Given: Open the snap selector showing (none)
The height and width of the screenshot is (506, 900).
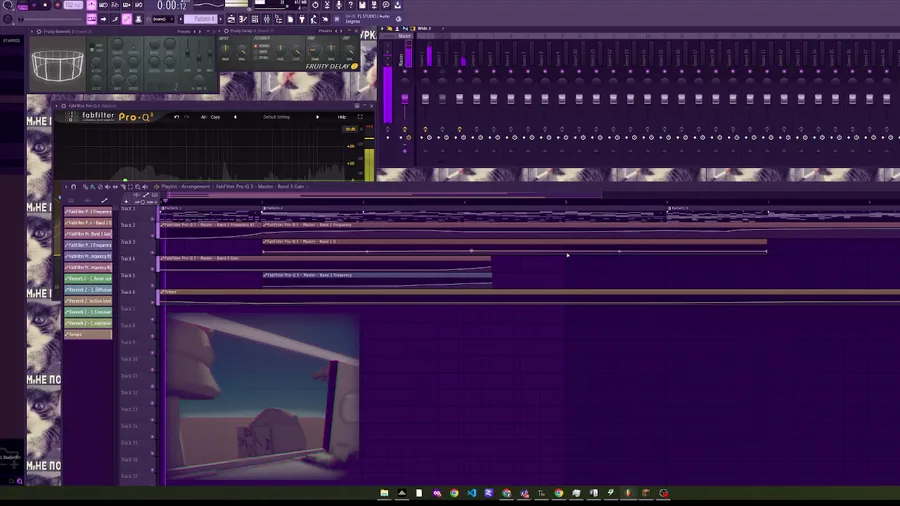Looking at the screenshot, I should click(162, 19).
